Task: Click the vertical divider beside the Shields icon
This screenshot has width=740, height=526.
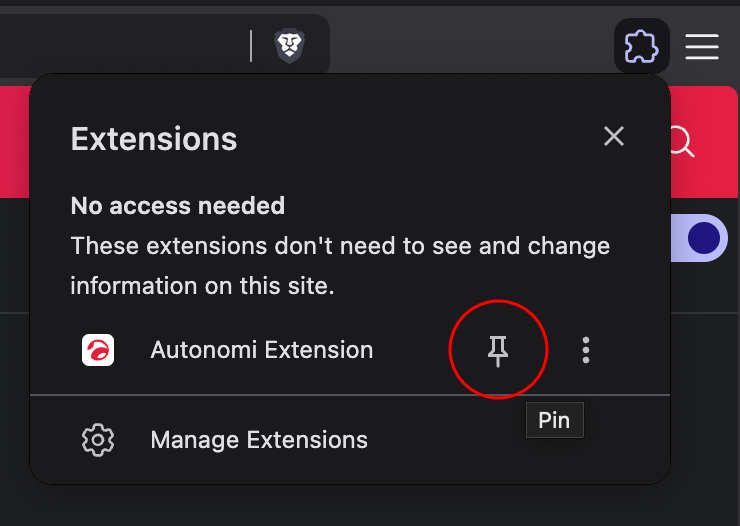Action: point(252,45)
